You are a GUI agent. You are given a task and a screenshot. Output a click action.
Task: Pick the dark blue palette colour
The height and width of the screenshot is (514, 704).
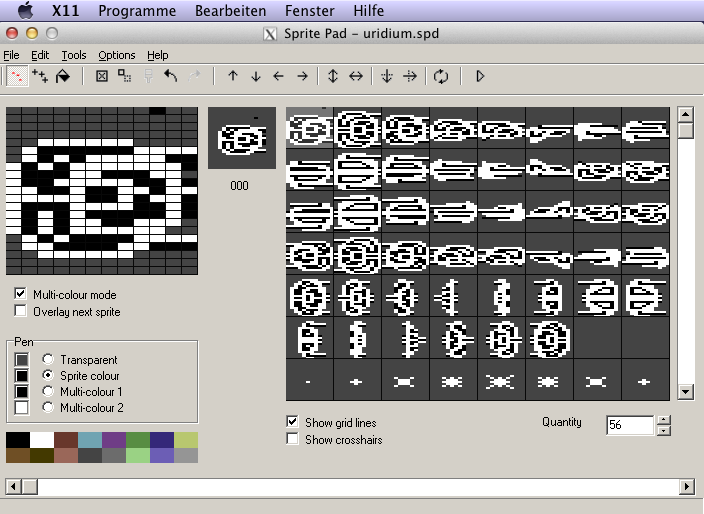tap(162, 440)
